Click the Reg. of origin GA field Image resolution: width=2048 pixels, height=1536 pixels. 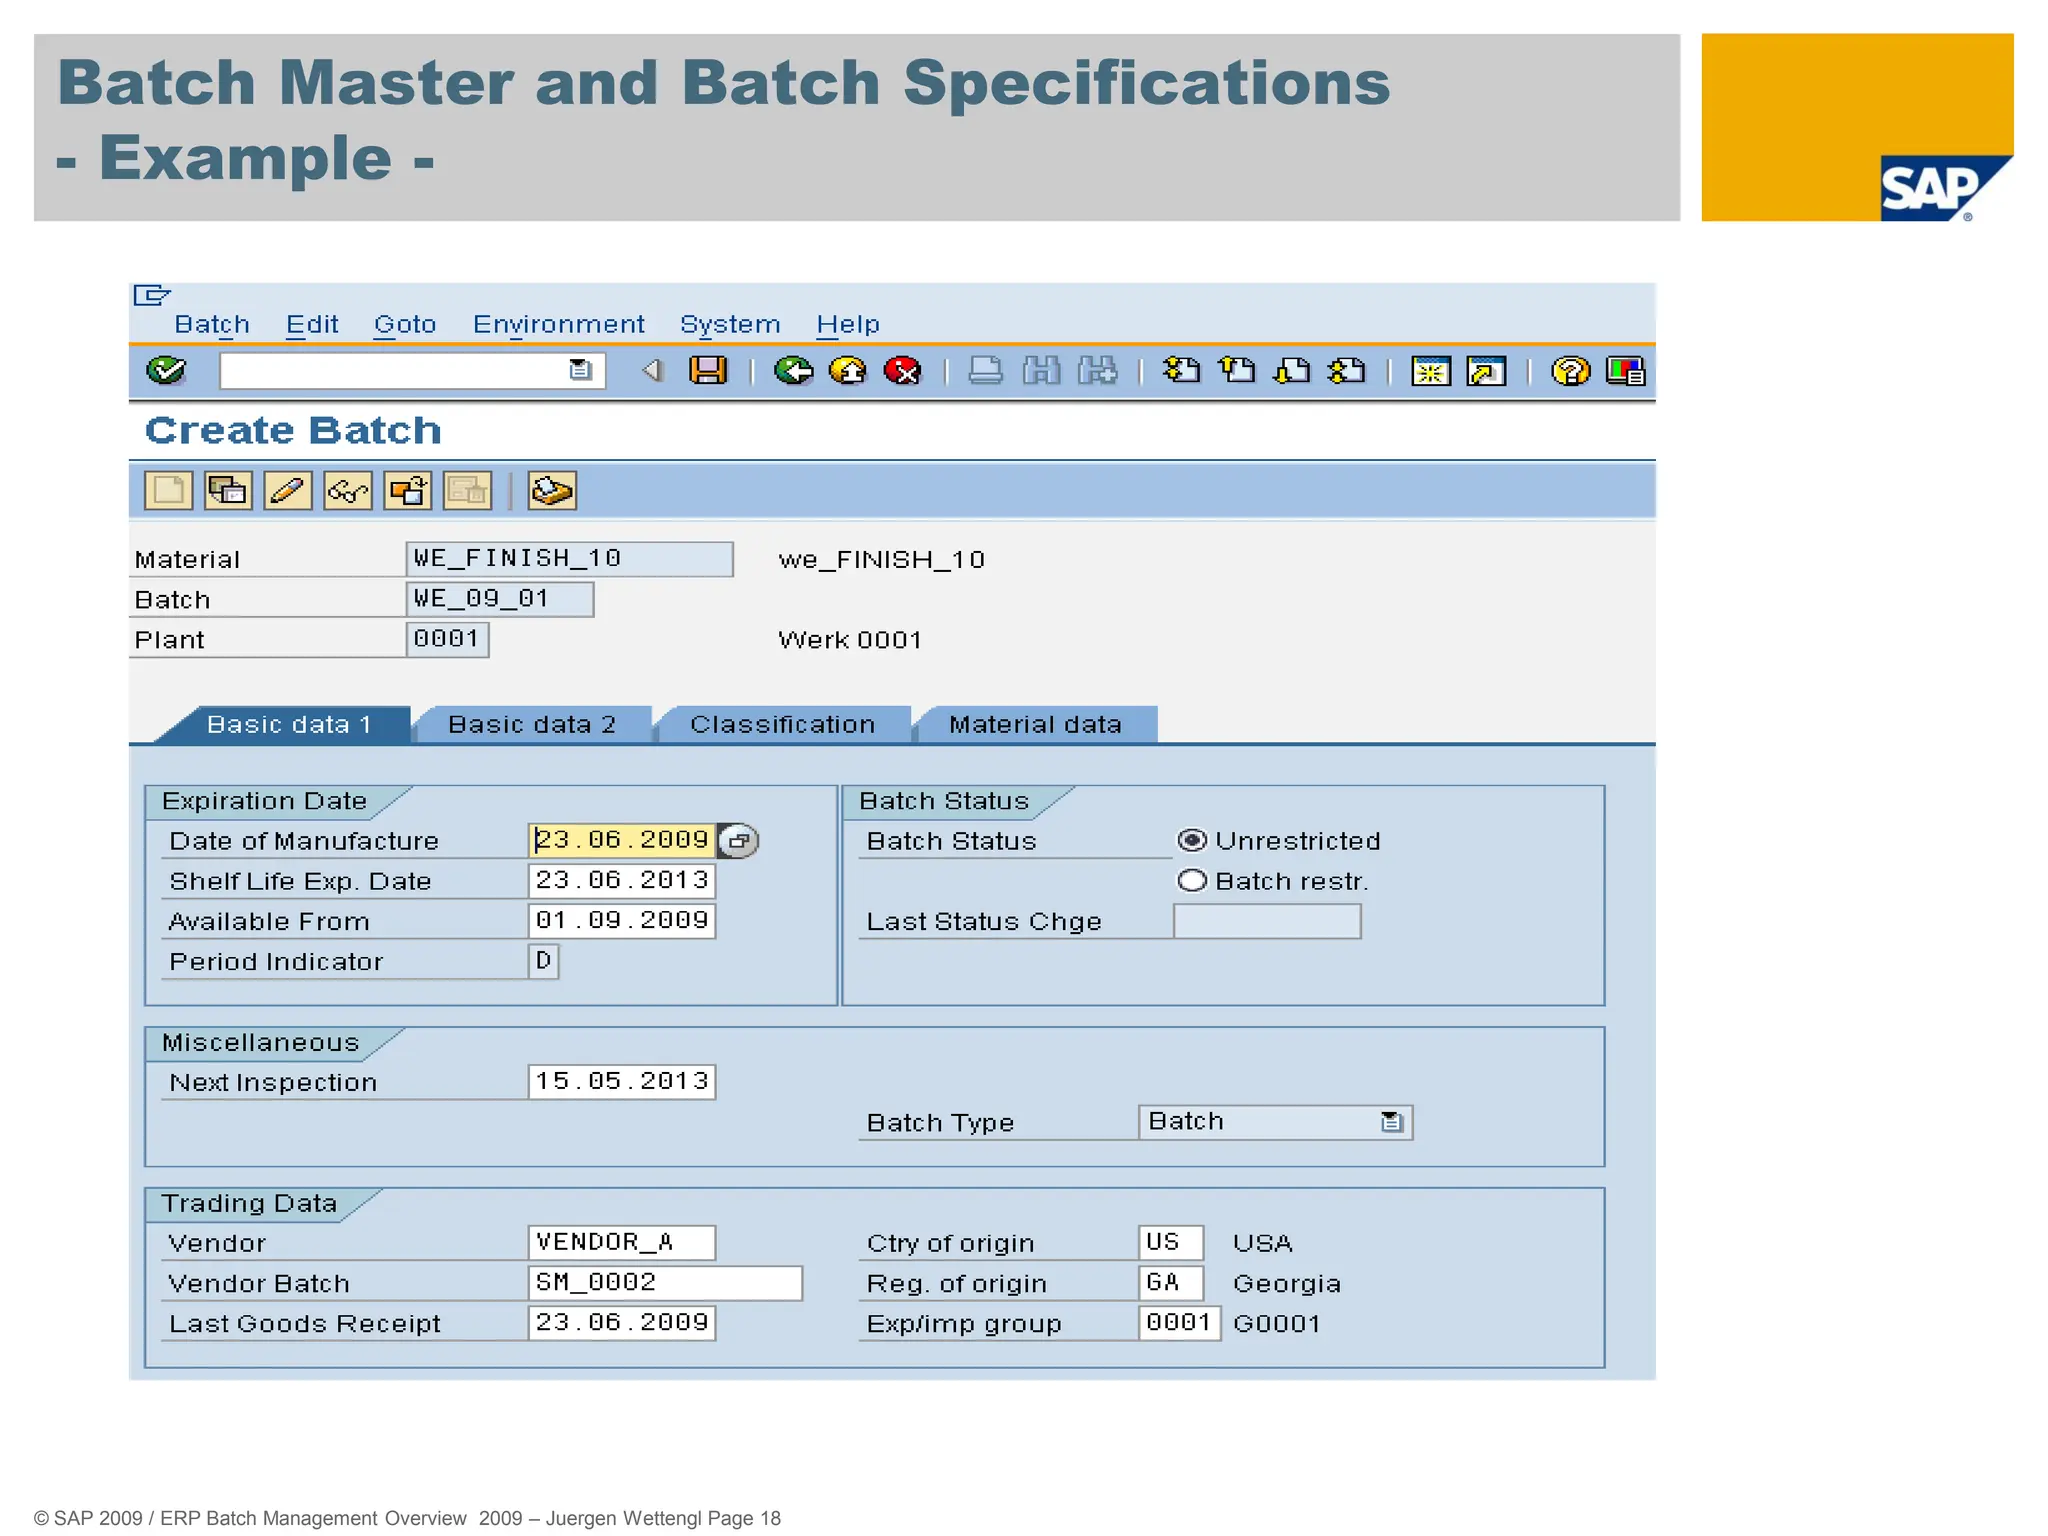pyautogui.click(x=1171, y=1283)
